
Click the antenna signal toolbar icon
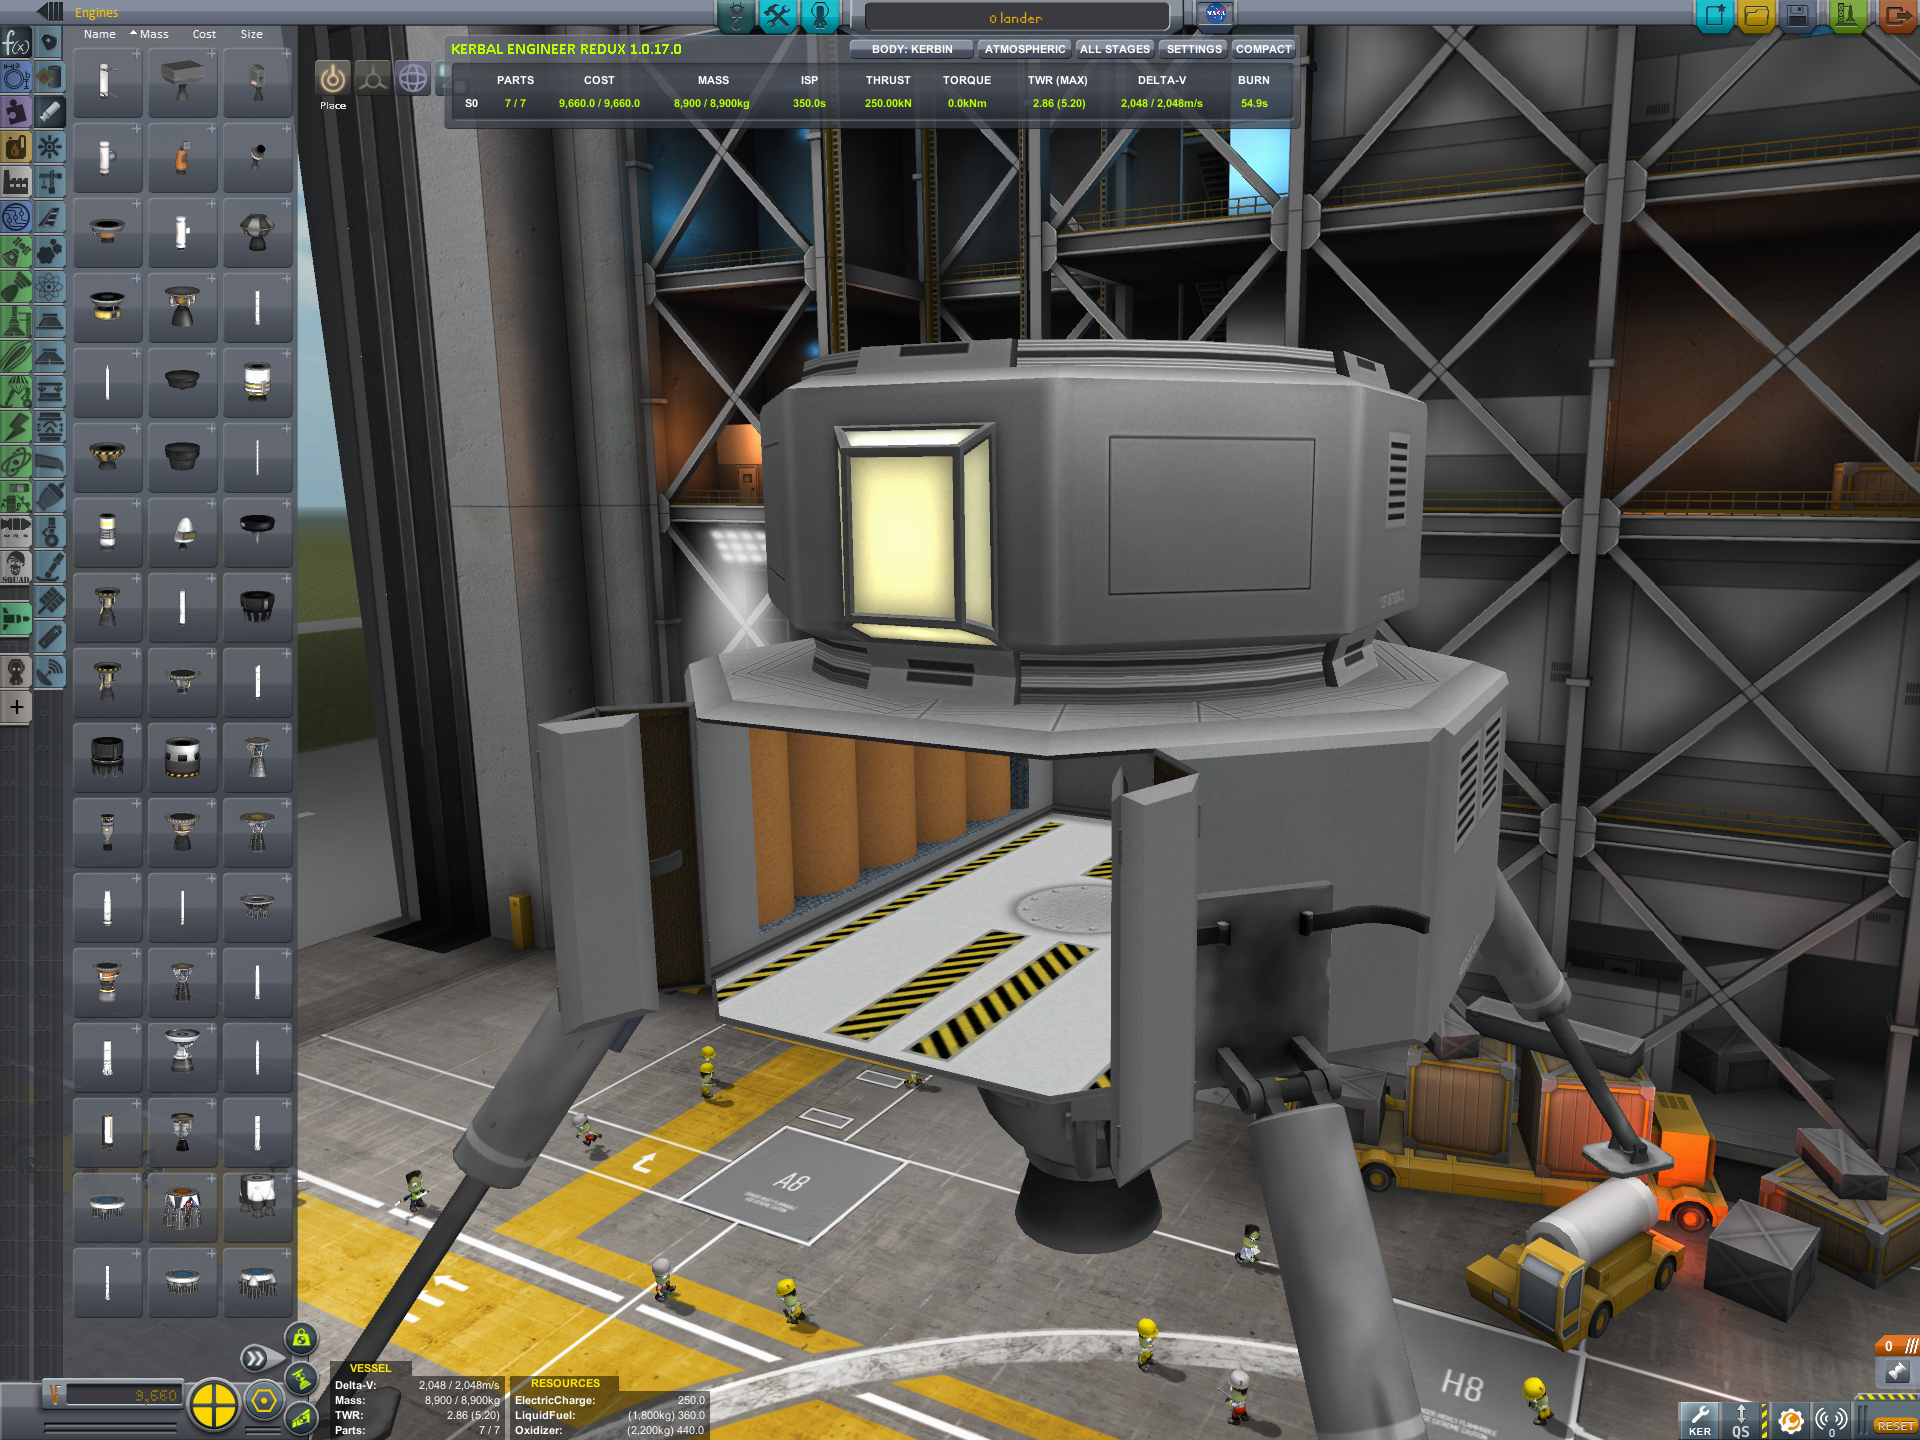(1832, 1420)
